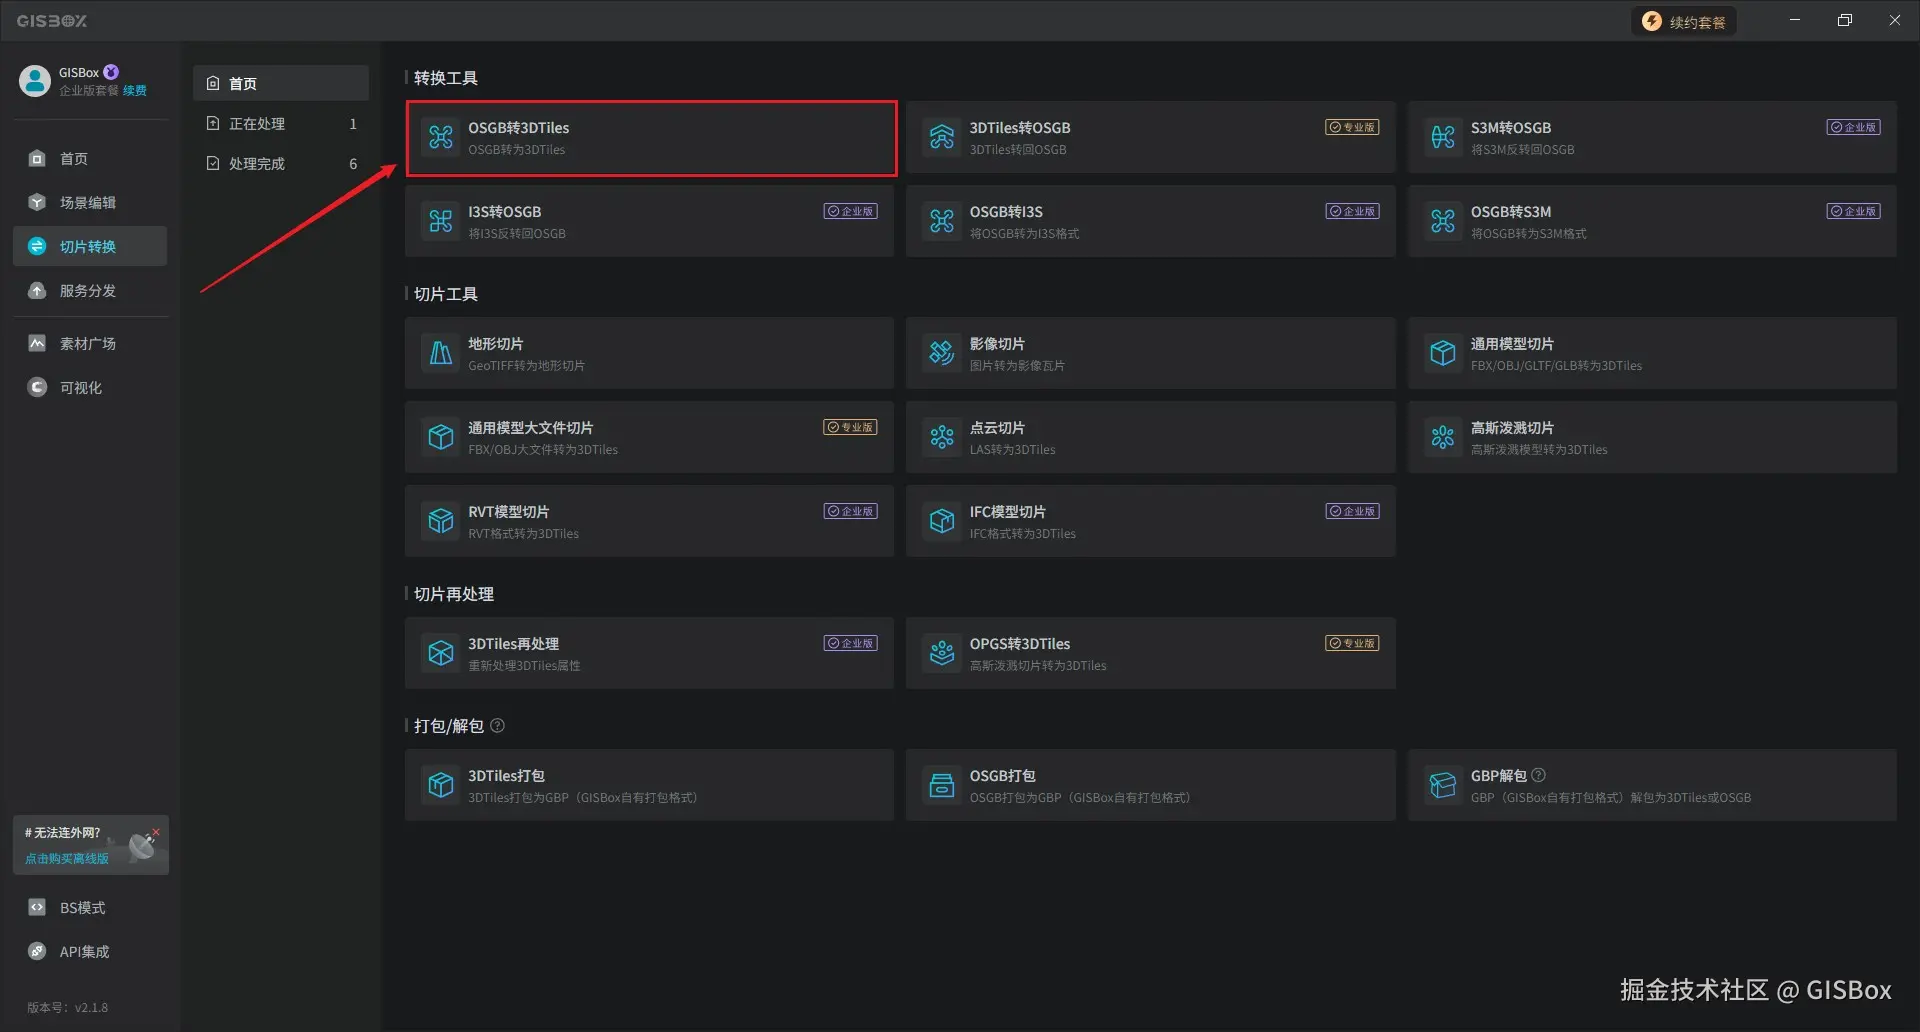
Task: Open the OSGB打包 box icon
Action: click(x=942, y=785)
